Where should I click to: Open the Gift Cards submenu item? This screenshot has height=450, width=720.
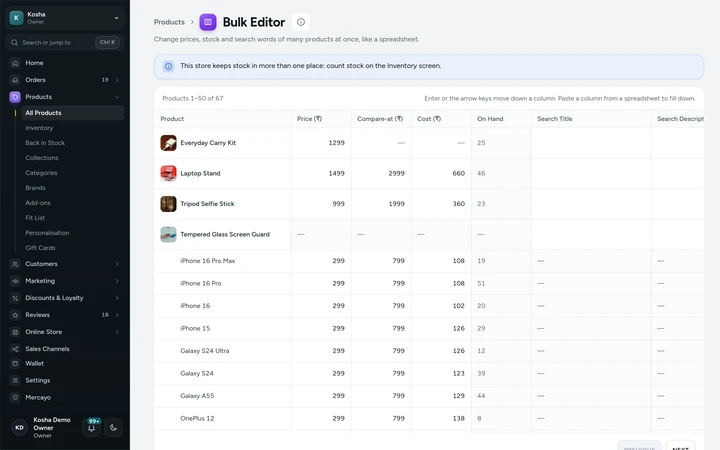coord(73,248)
